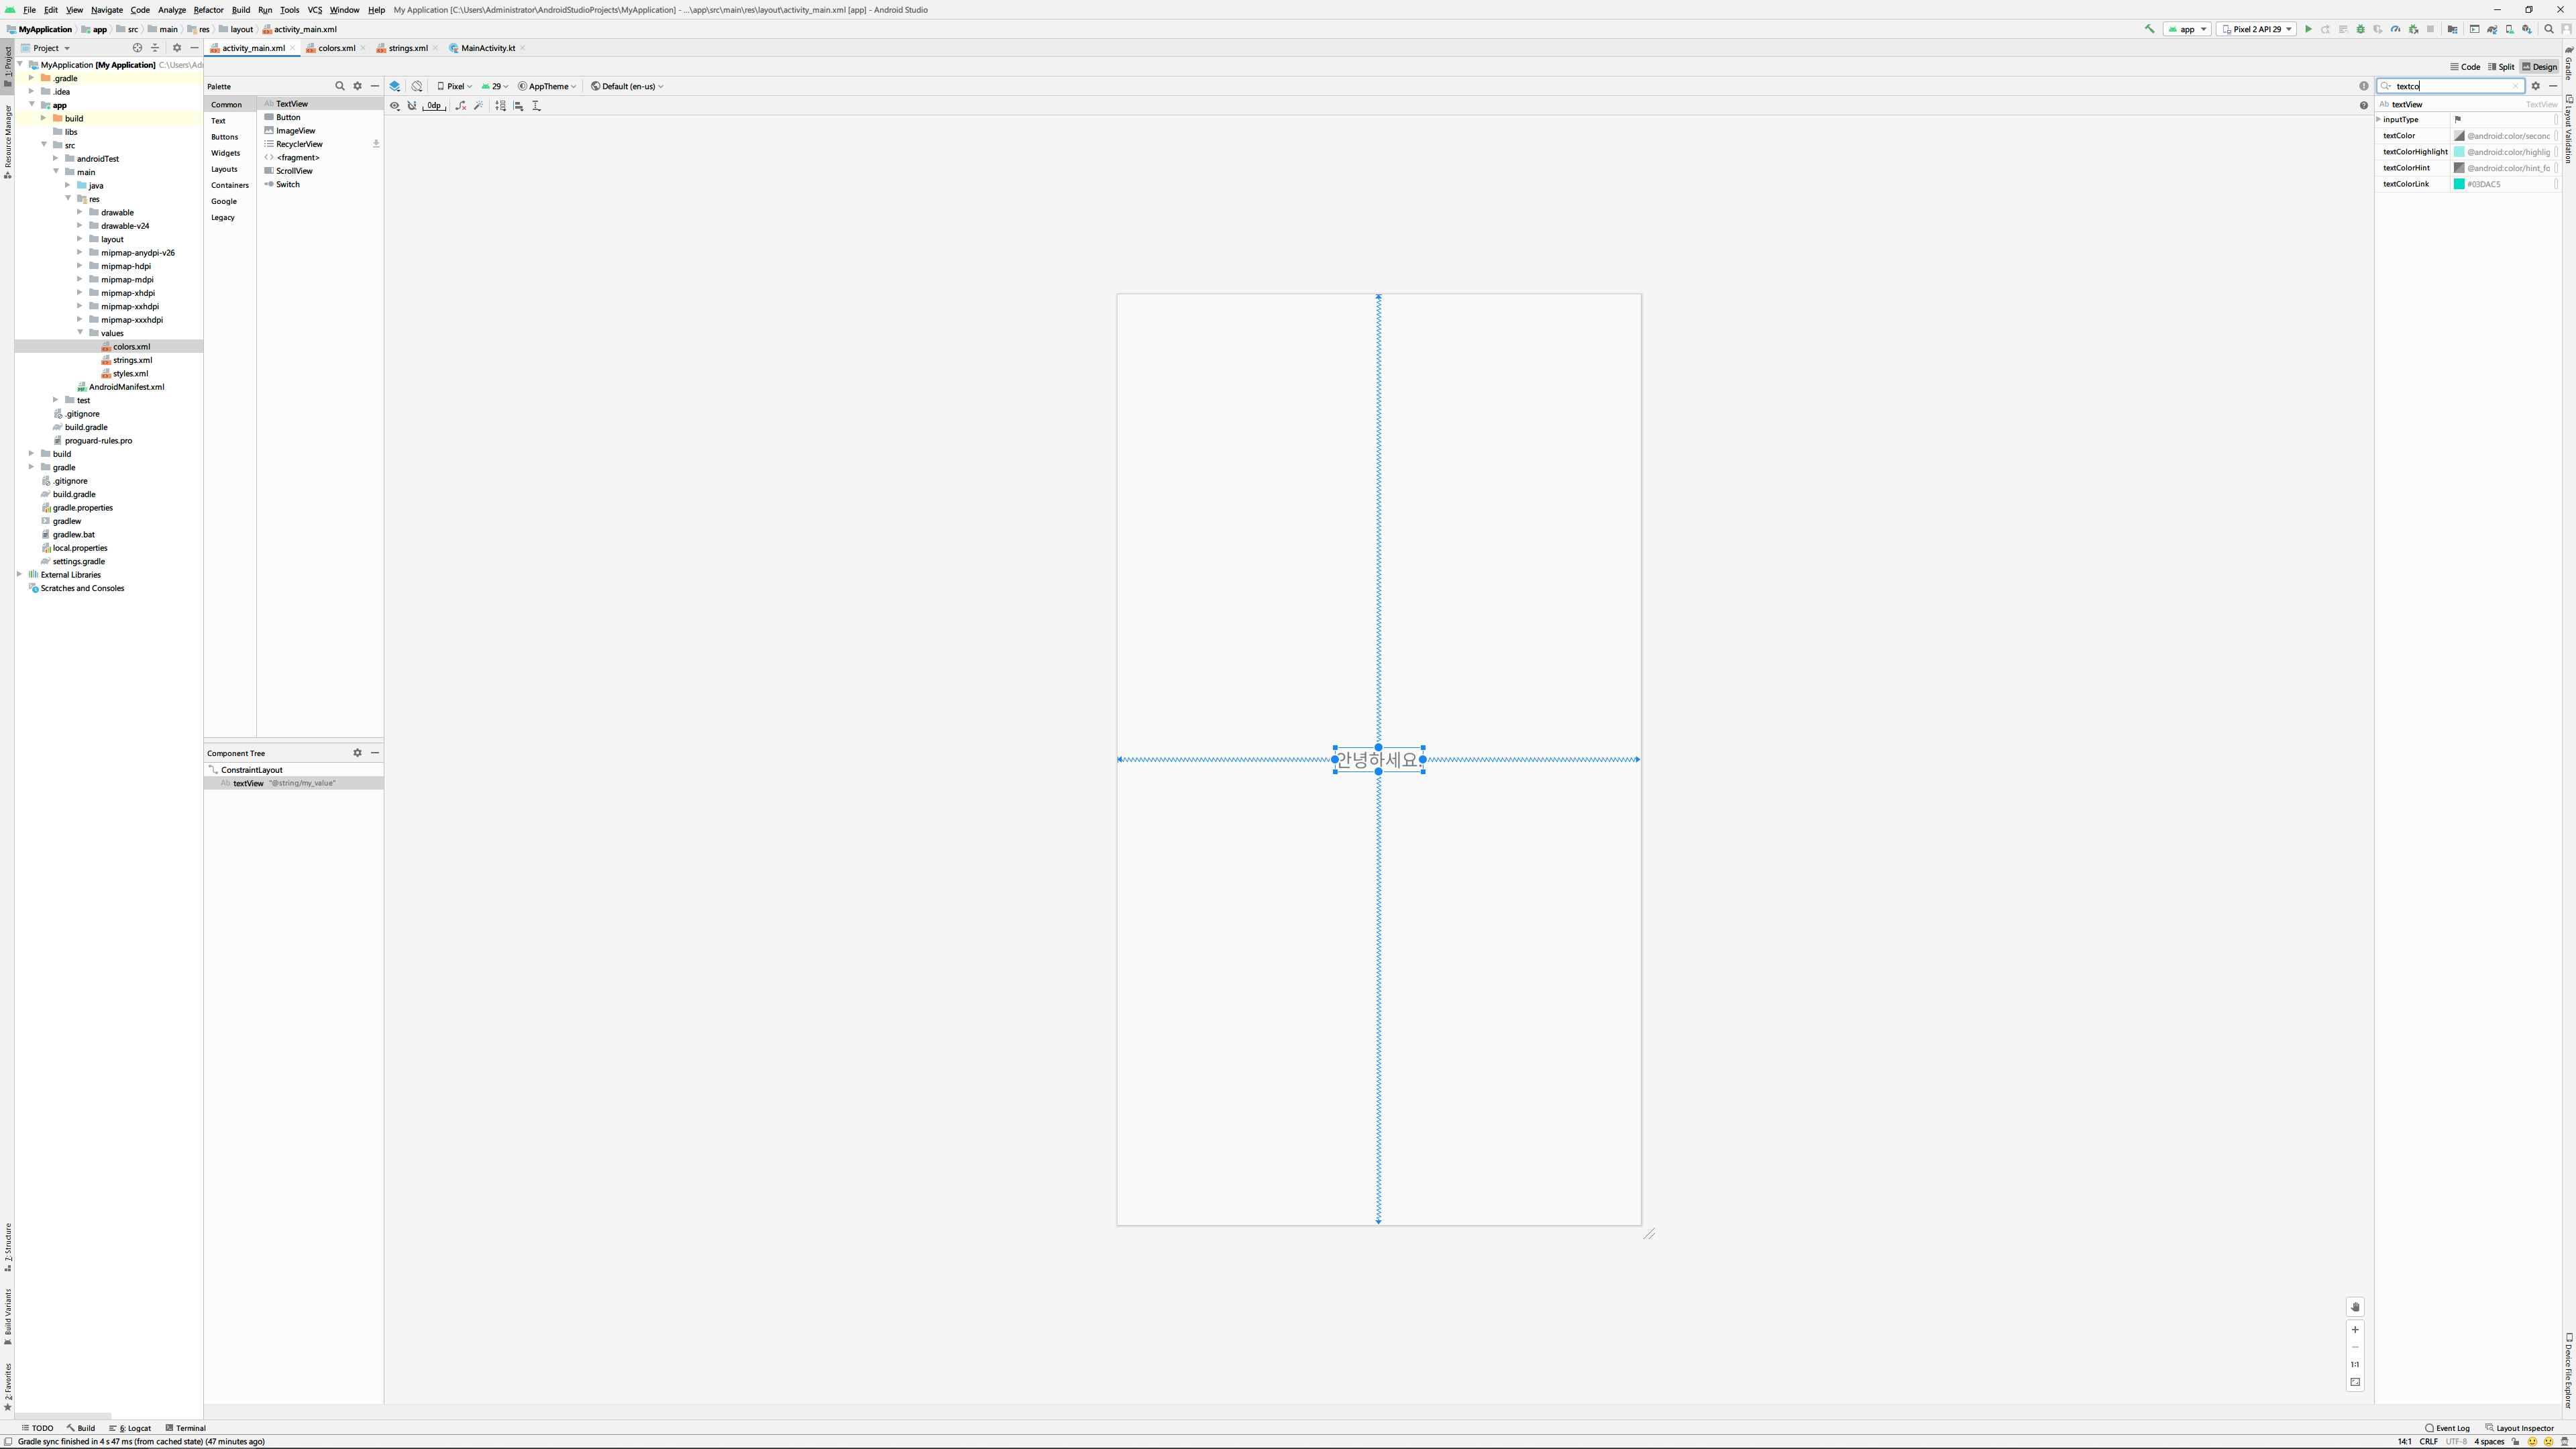
Task: Toggle view options eye icon
Action: coord(395,106)
